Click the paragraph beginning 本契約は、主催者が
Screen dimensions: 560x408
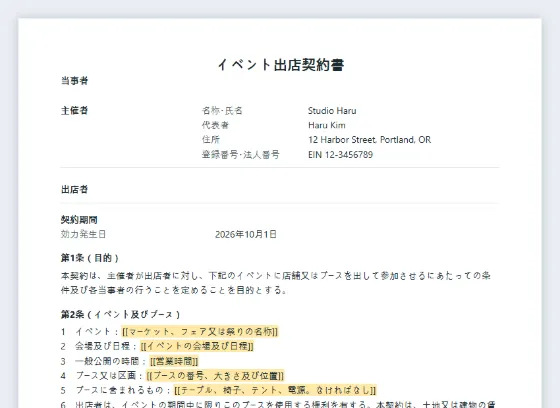pos(276,283)
